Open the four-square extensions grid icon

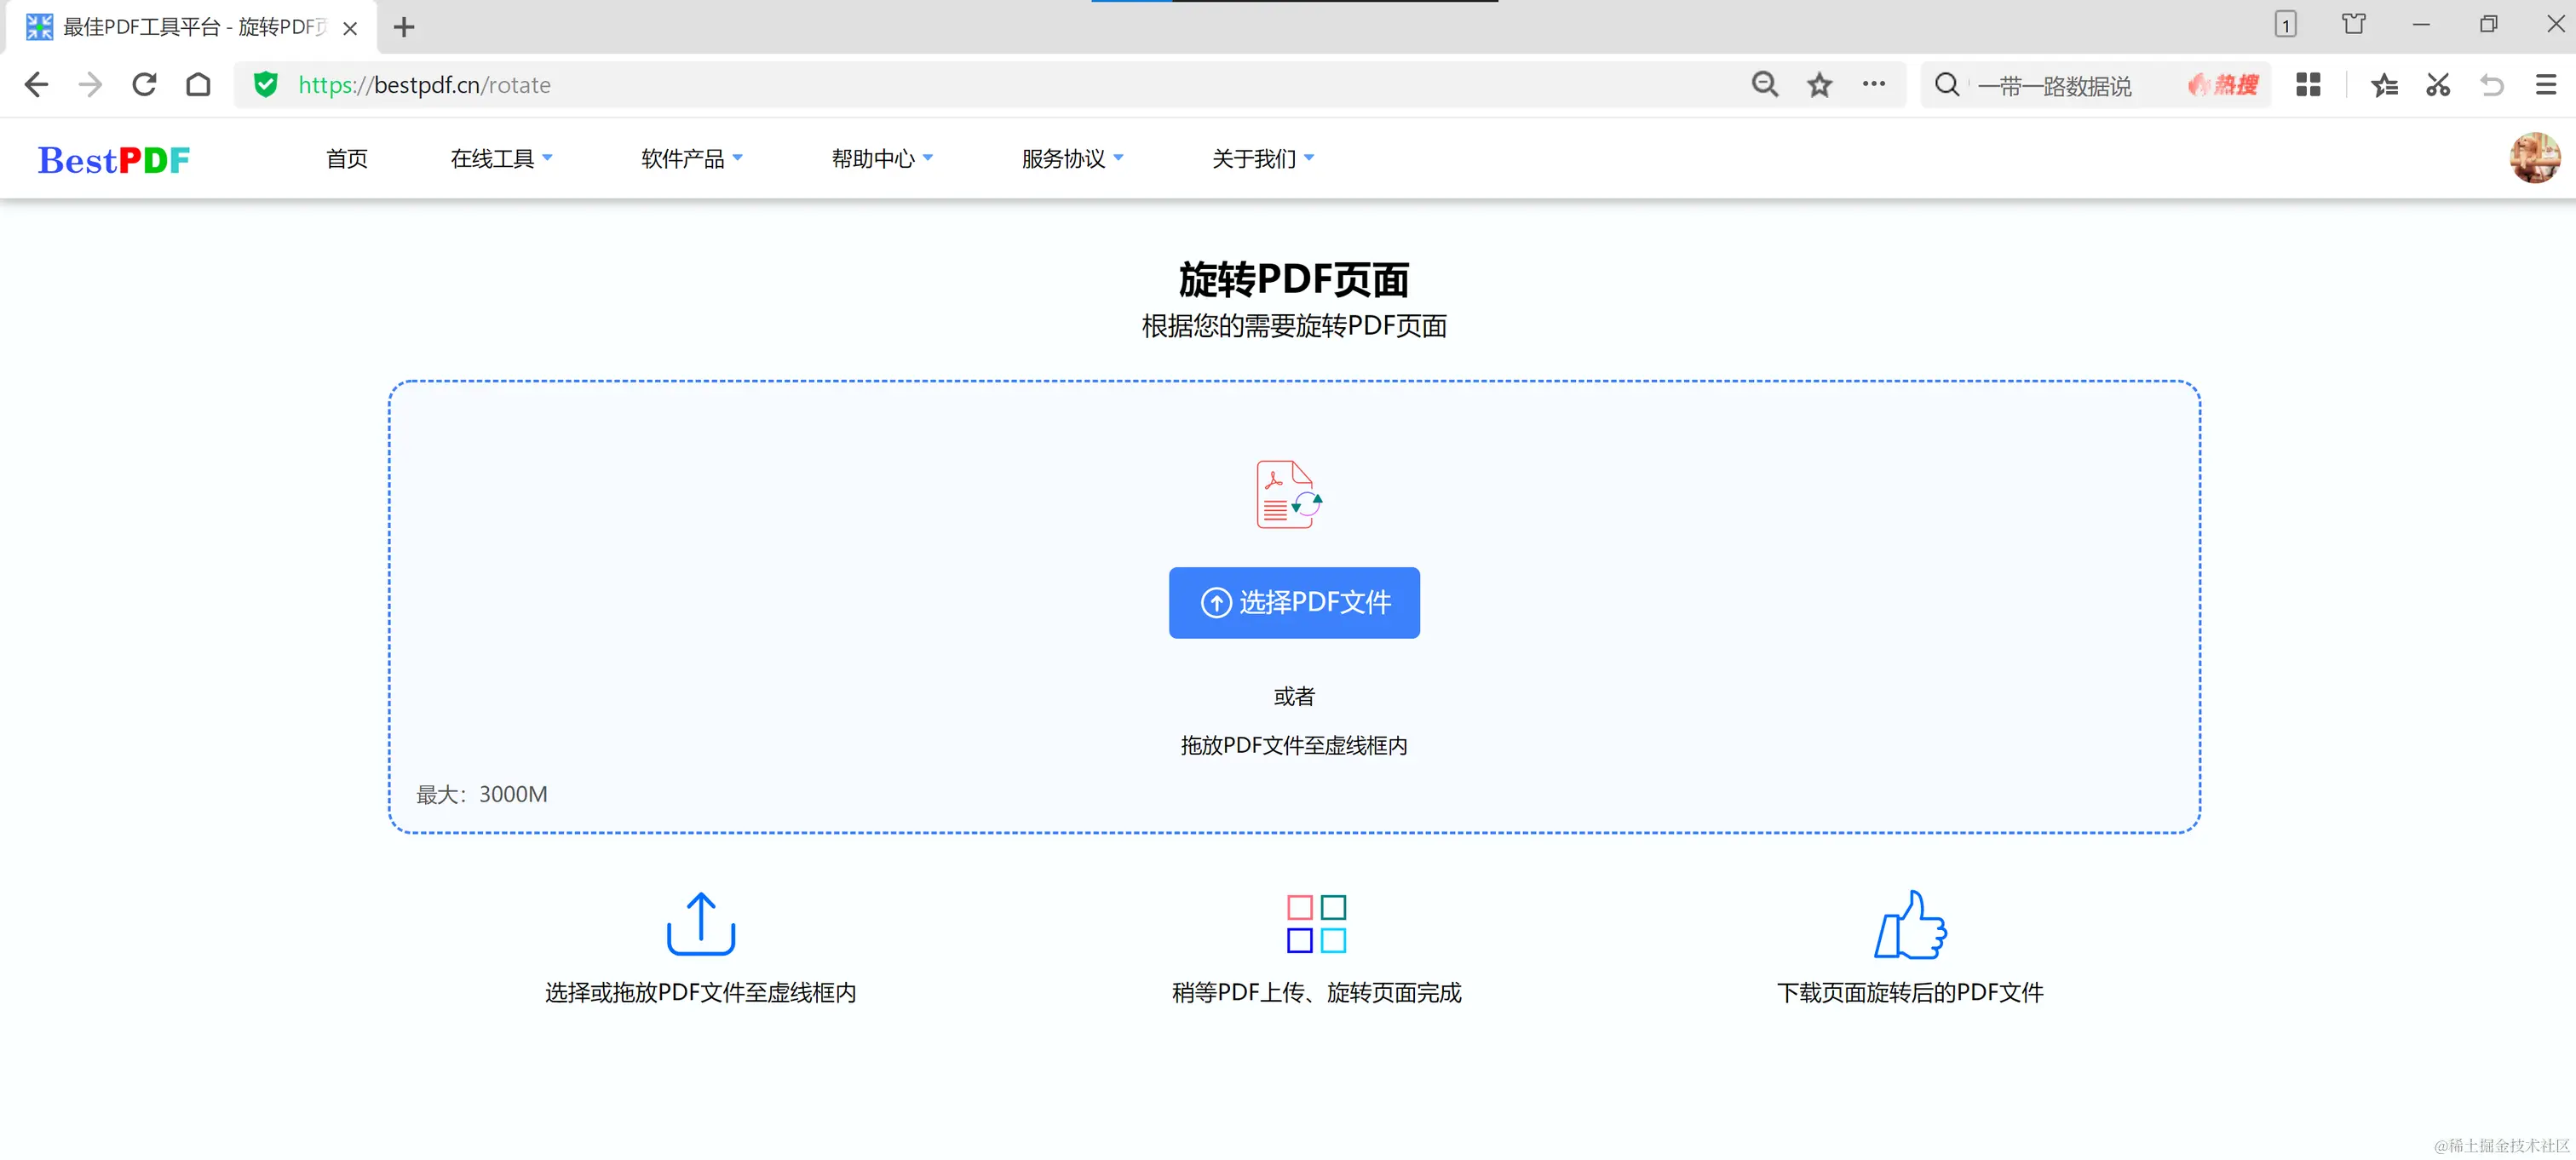2308,85
